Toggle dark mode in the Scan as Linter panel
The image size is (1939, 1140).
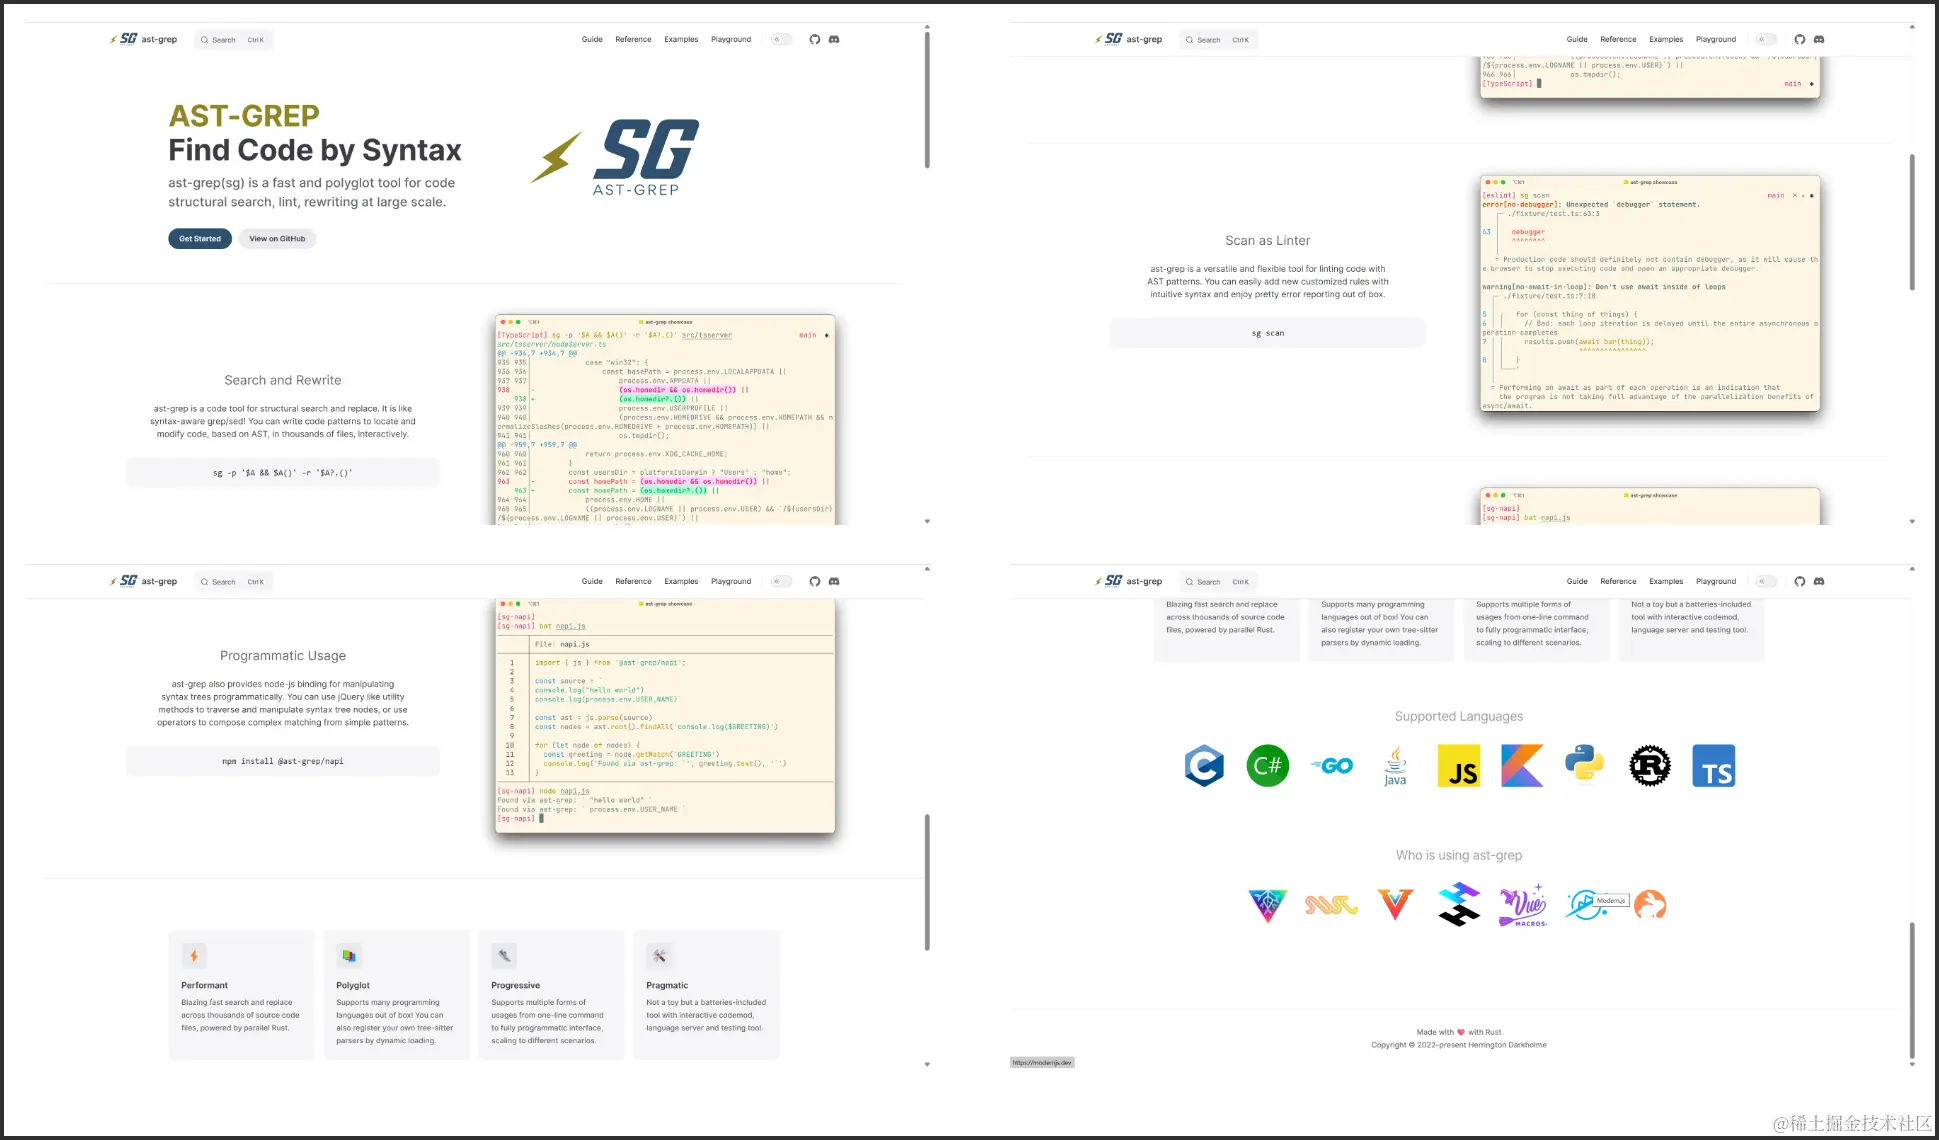1767,40
